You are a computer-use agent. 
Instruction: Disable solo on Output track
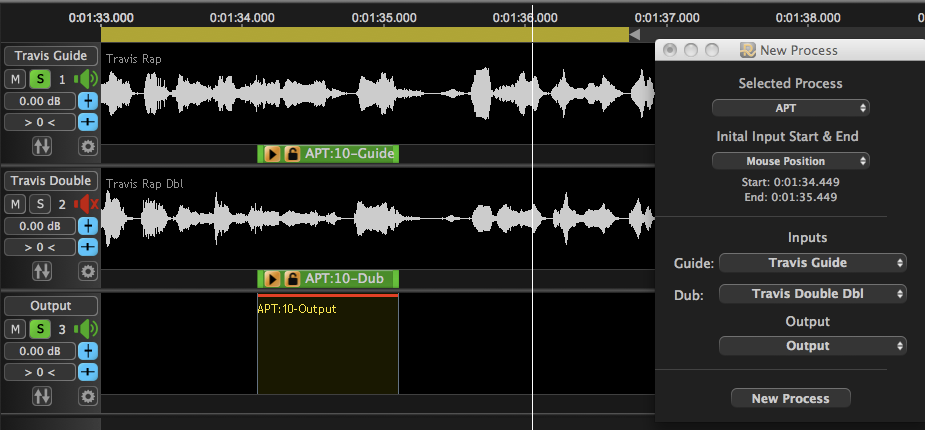click(39, 329)
